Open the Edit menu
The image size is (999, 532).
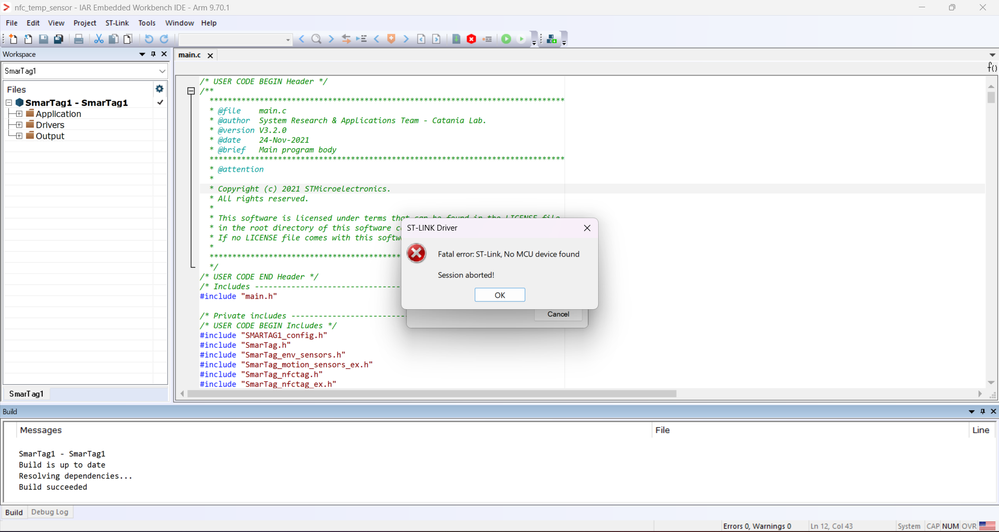click(x=33, y=23)
